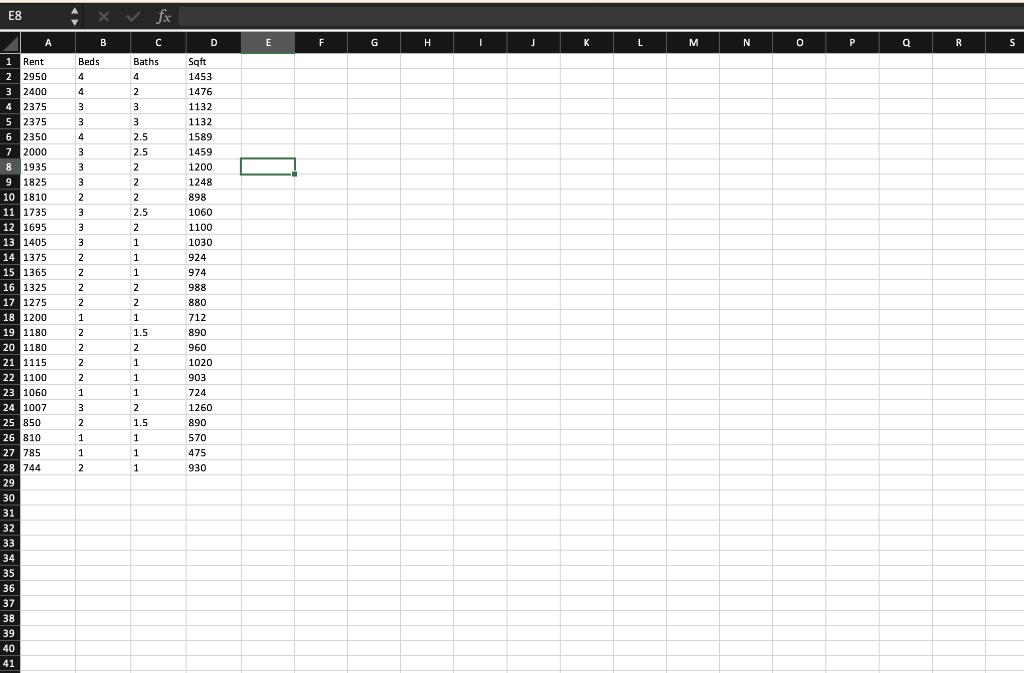Image resolution: width=1024 pixels, height=673 pixels.
Task: Open the fx insert function button
Action: tap(163, 17)
